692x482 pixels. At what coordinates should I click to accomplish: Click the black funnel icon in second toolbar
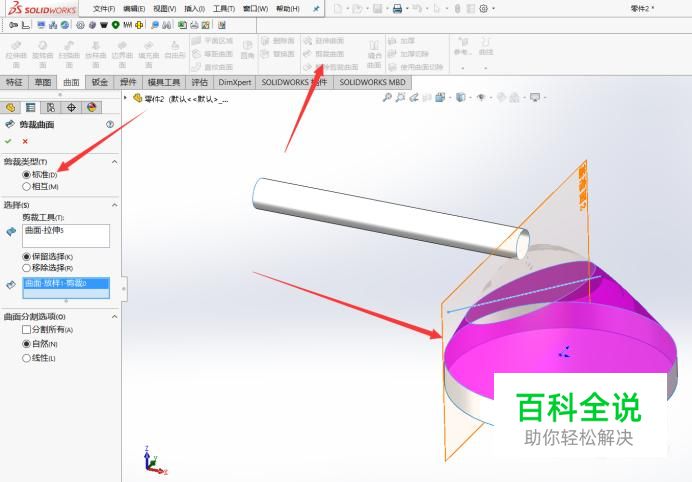[x=104, y=25]
